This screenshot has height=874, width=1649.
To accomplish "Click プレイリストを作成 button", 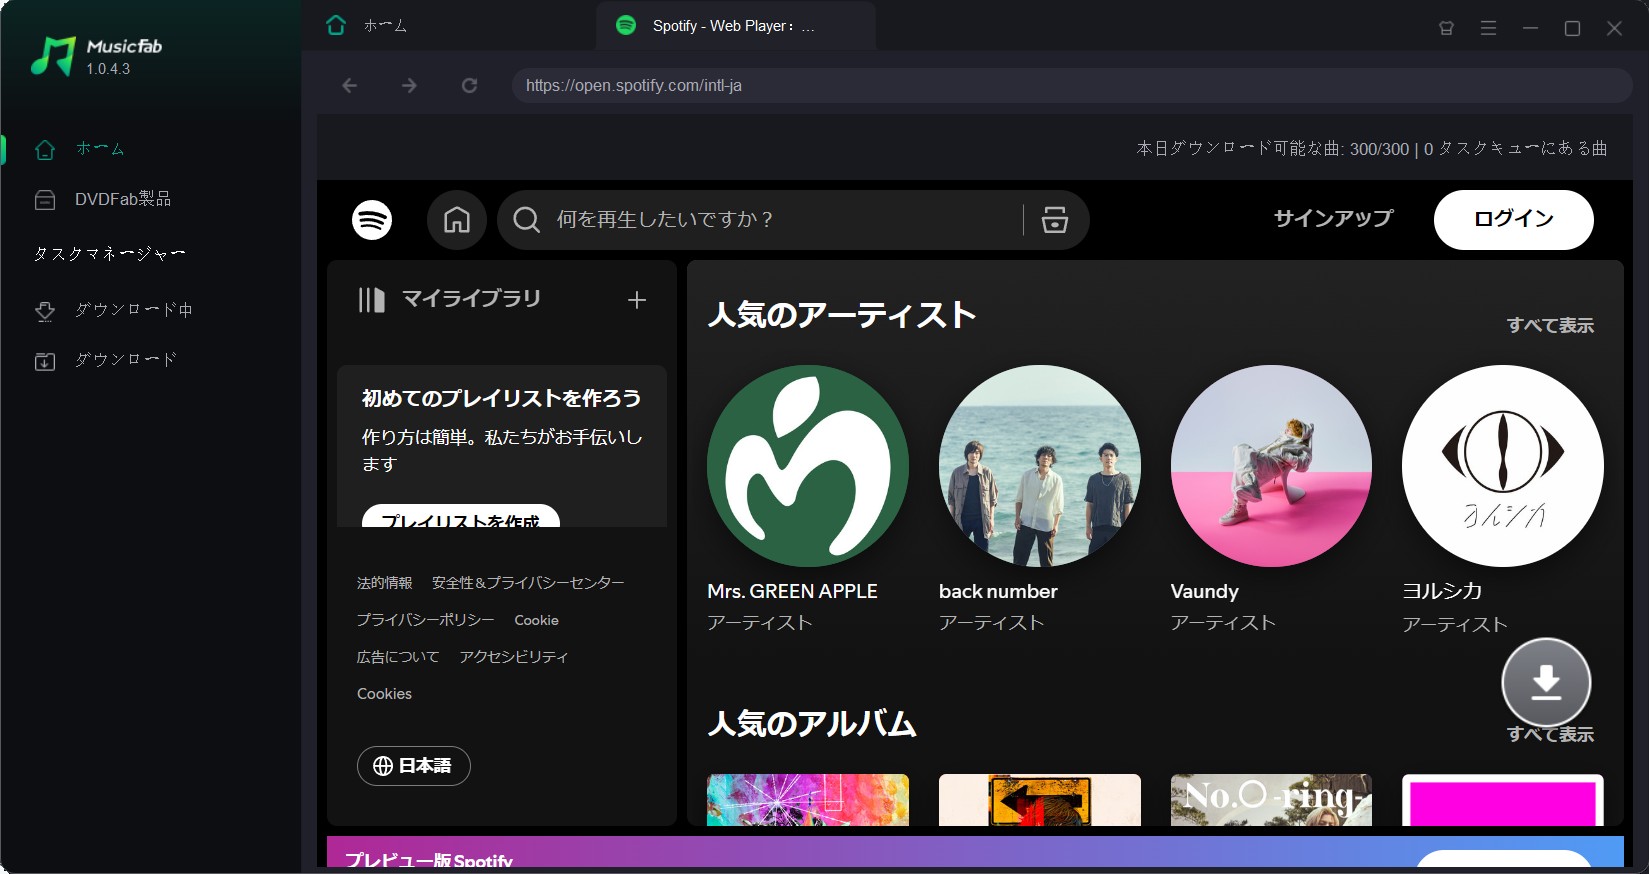I will (461, 516).
